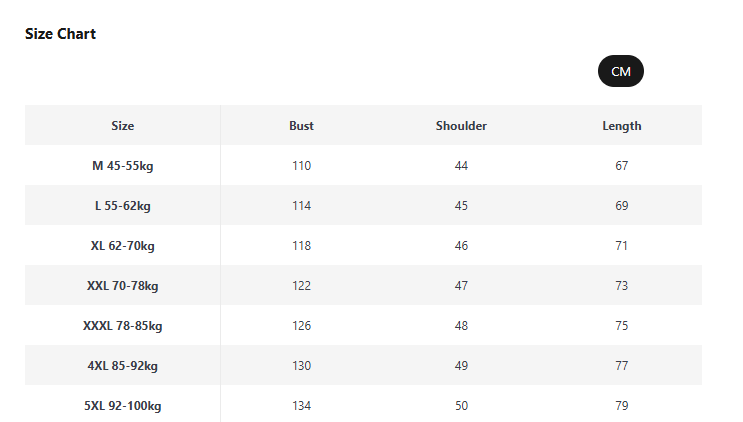Select the 5XL 92-100kg size row

tap(122, 406)
